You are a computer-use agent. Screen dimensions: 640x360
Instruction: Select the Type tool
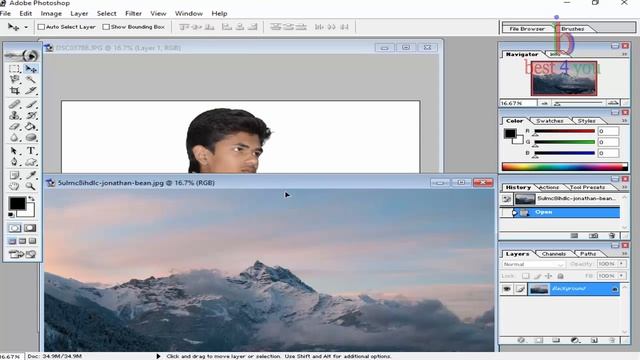[31, 151]
